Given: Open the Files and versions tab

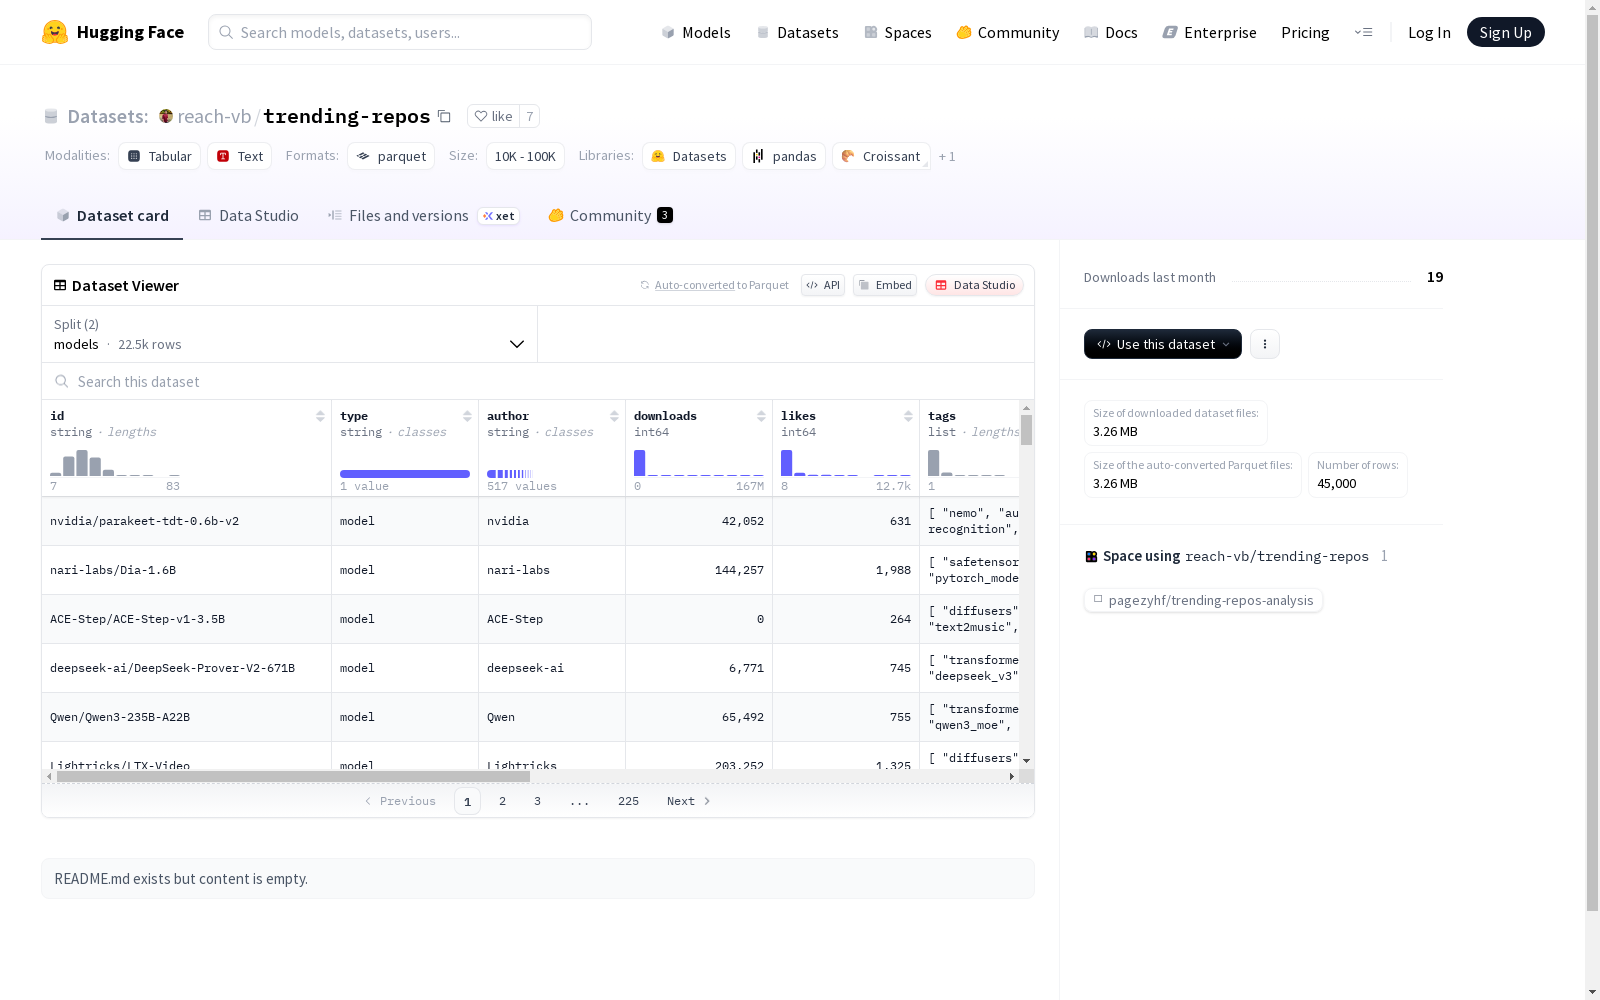Looking at the screenshot, I should click(424, 216).
